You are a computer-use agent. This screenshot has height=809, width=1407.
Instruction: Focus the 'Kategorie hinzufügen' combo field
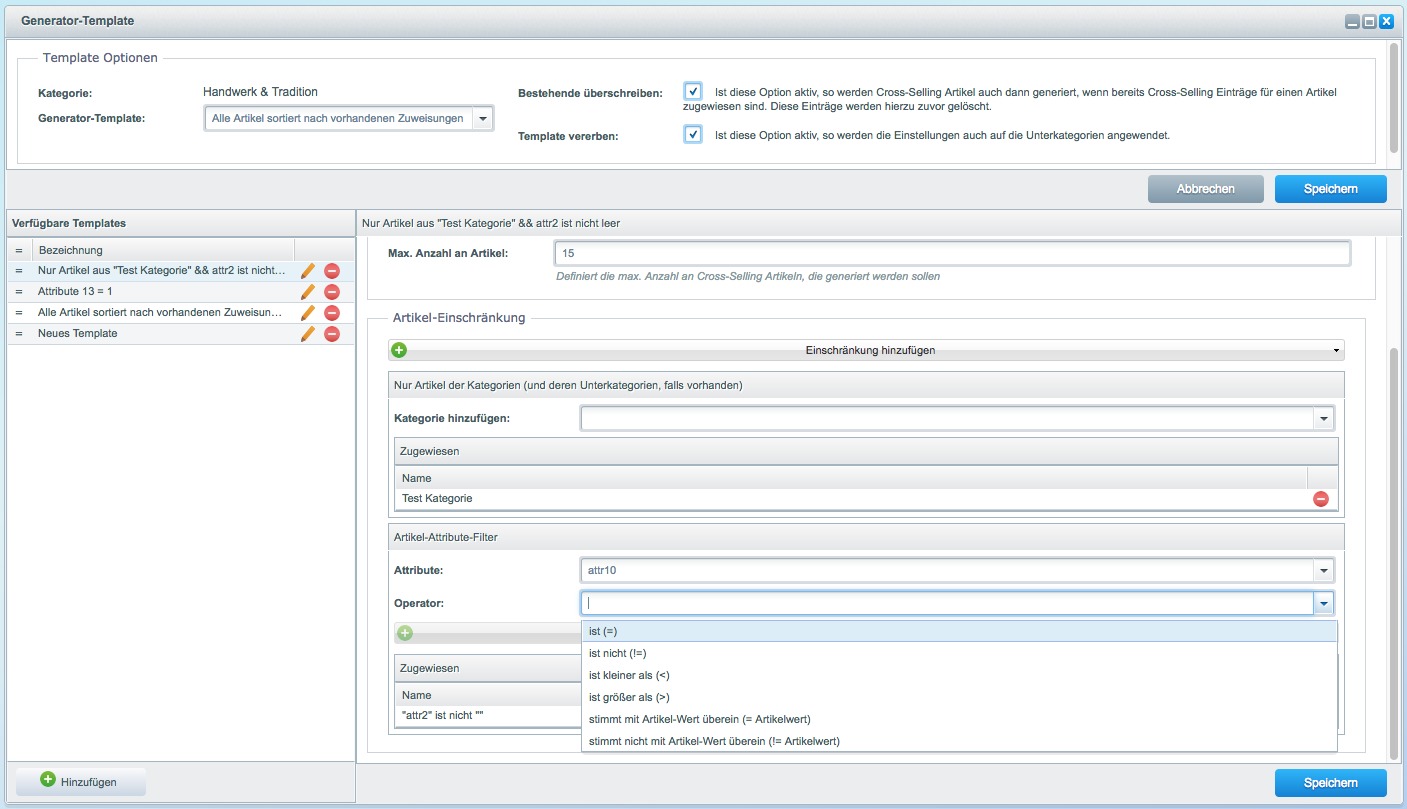pyautogui.click(x=947, y=418)
